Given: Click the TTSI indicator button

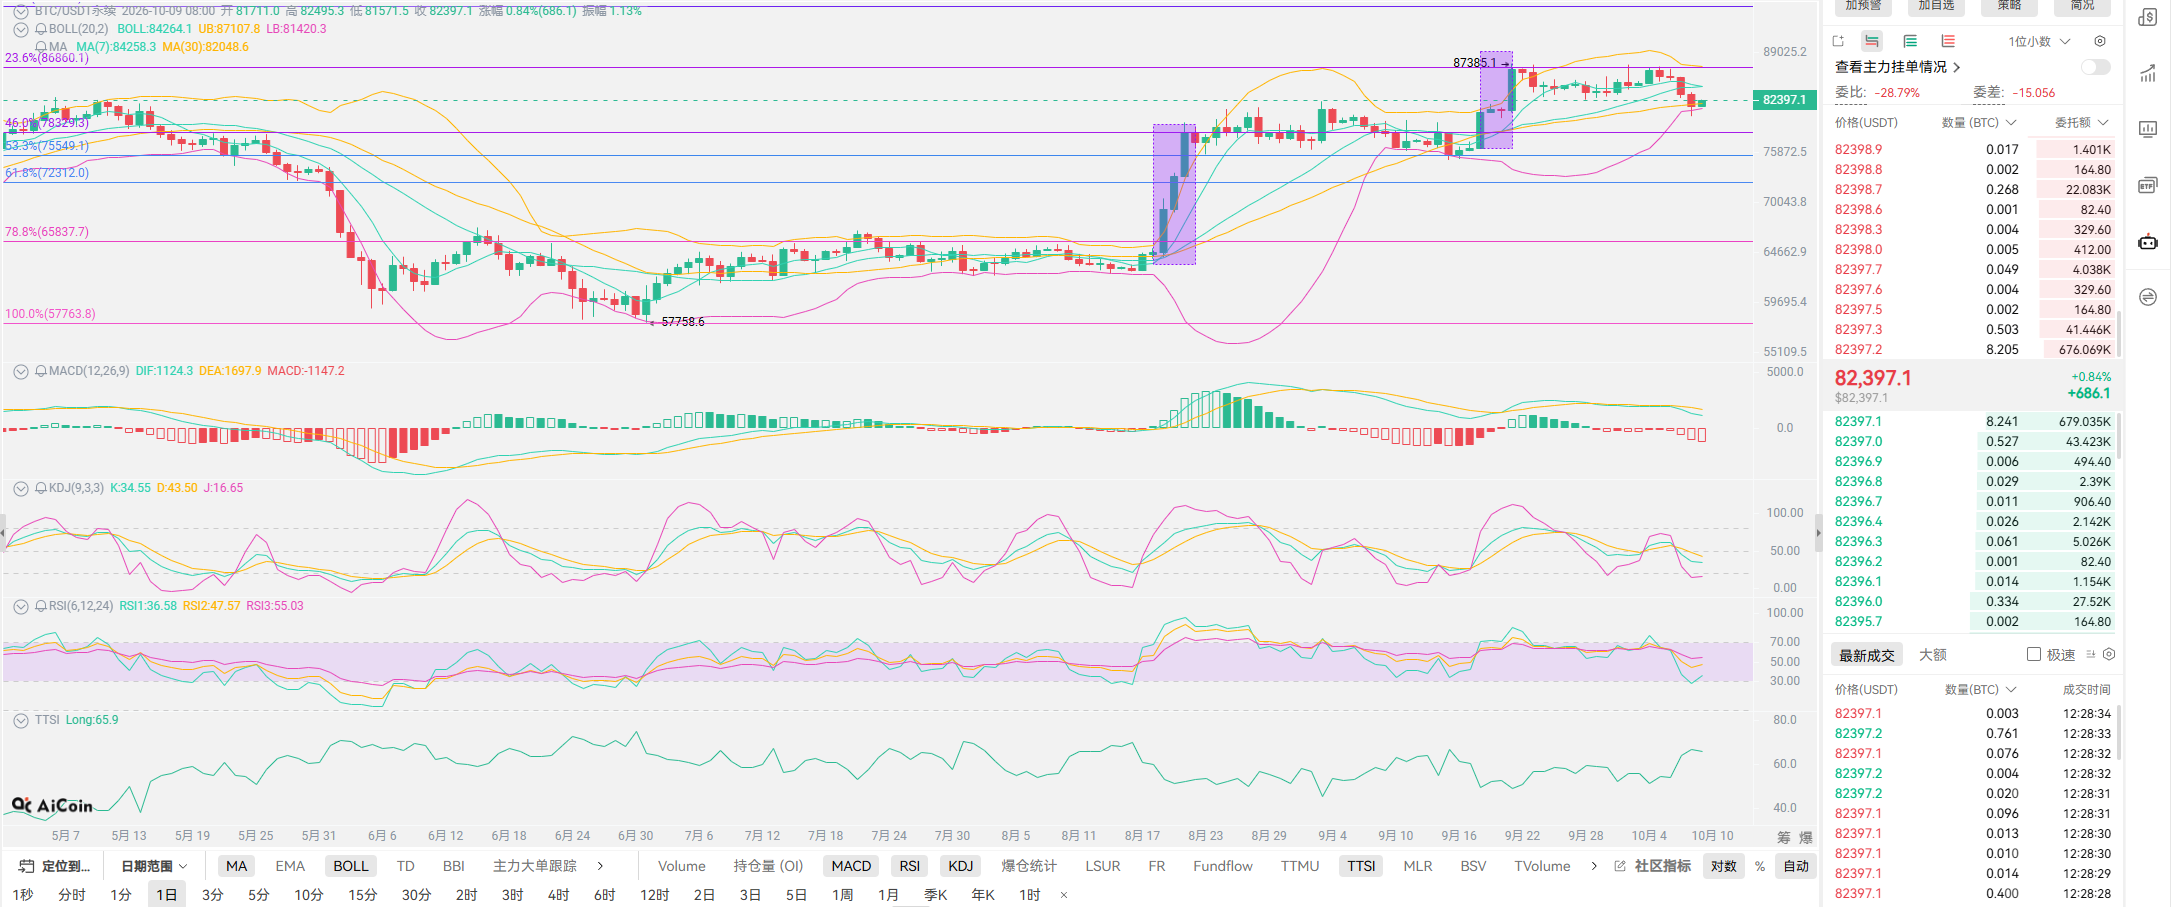Looking at the screenshot, I should 1361,866.
